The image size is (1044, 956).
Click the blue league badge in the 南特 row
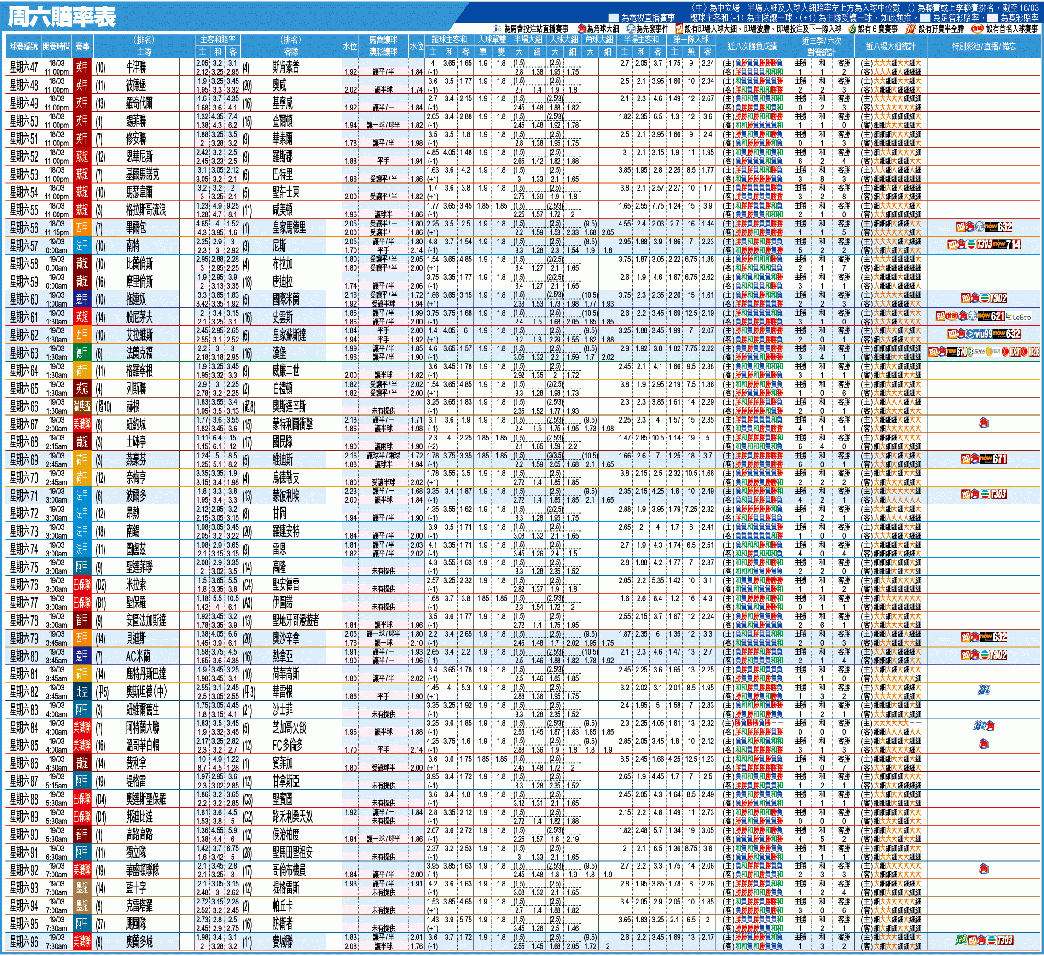pos(82,246)
